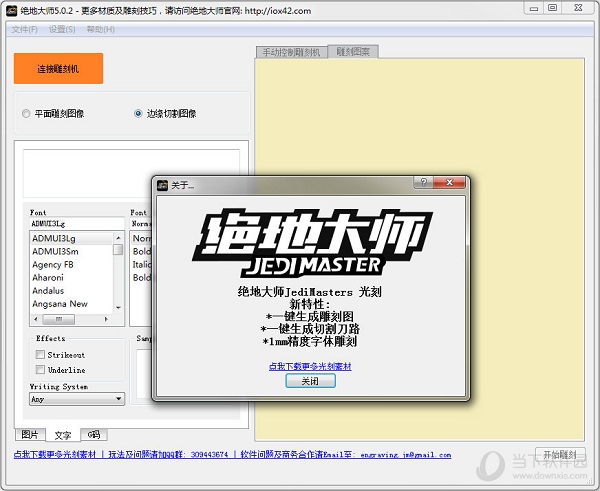Open the 文件(F) menu
The width and height of the screenshot is (600, 491).
[x=24, y=29]
